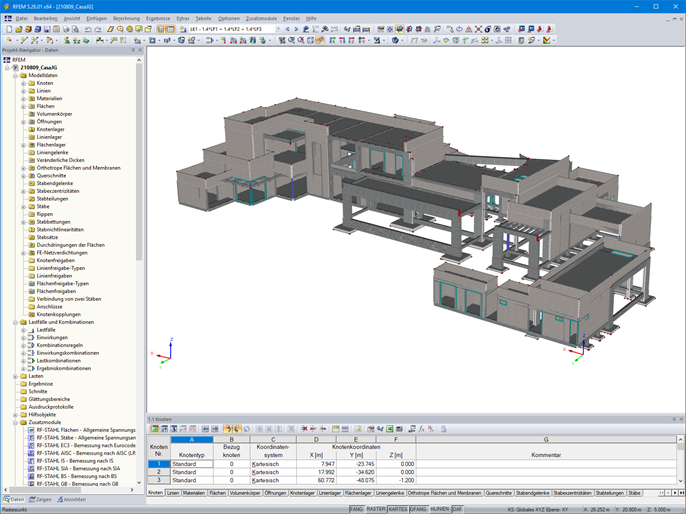
Task: Click the lock icon in table toolbar
Action: (x=444, y=429)
